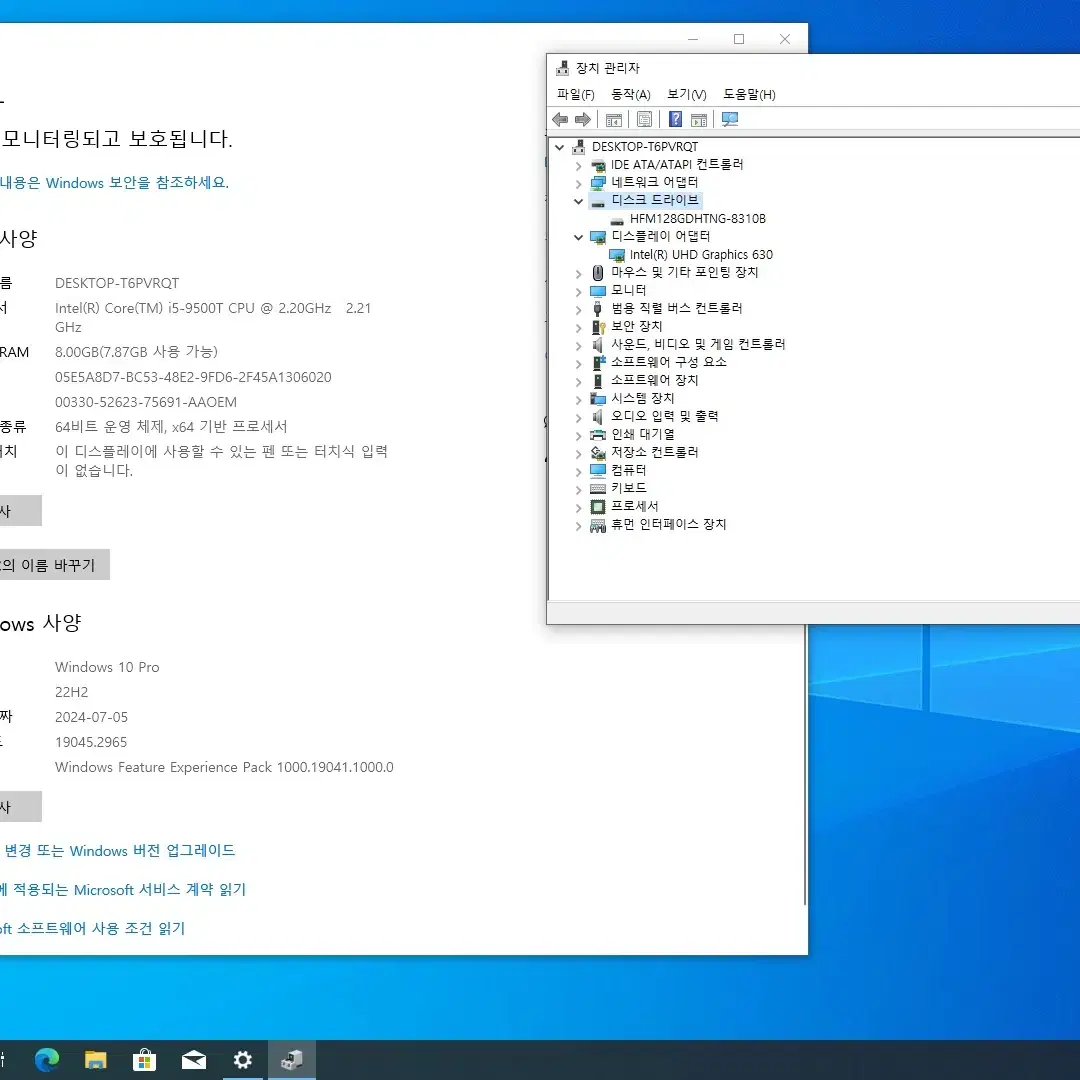Toggle the console tree pane toolbar icon
This screenshot has height=1080, width=1080.
614,119
